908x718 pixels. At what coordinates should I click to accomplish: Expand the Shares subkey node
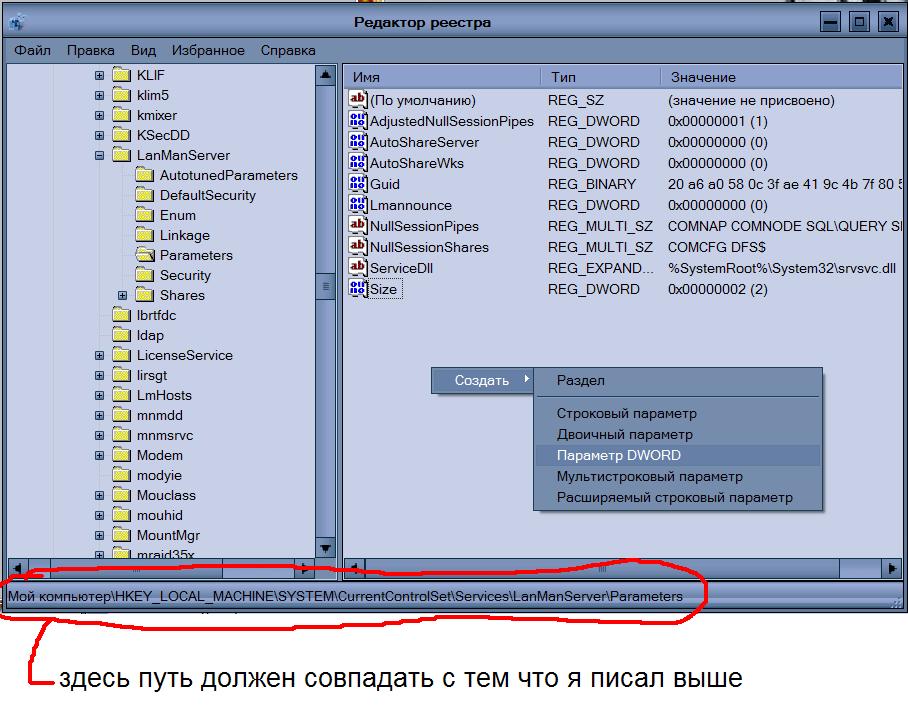(x=123, y=295)
